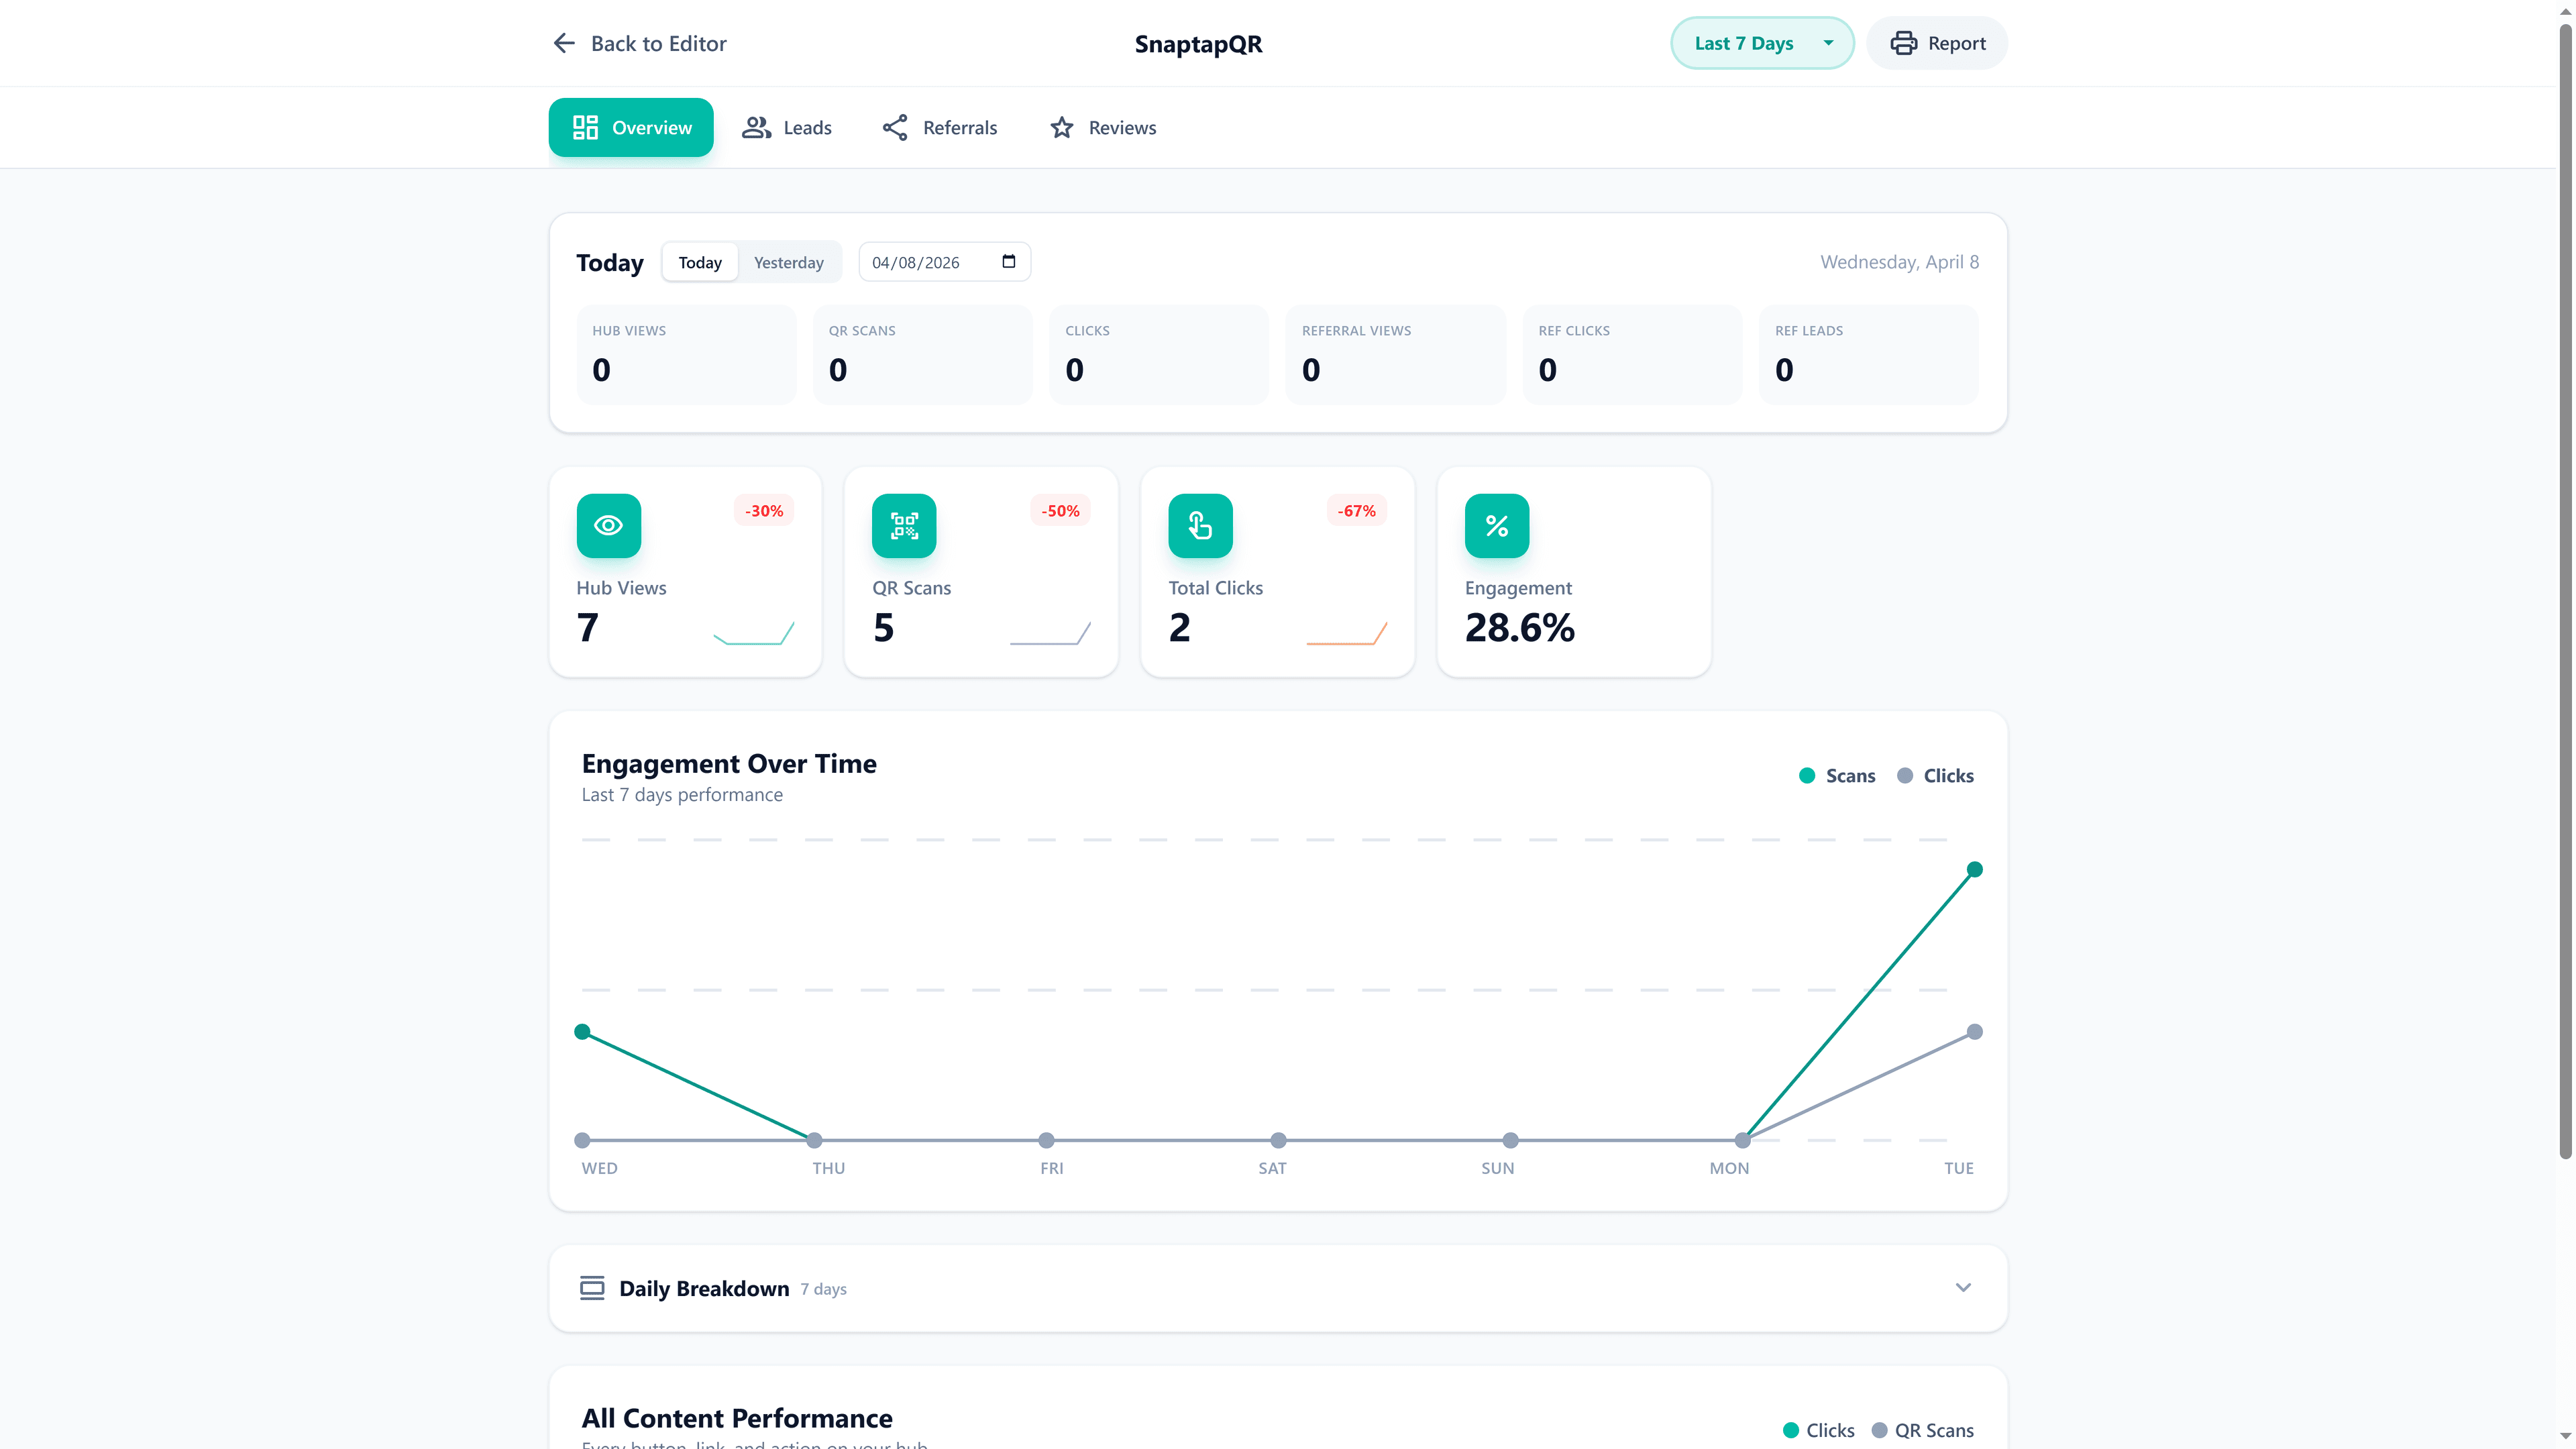
Task: Click the QR Scans -50% change badge
Action: pyautogui.click(x=1060, y=511)
